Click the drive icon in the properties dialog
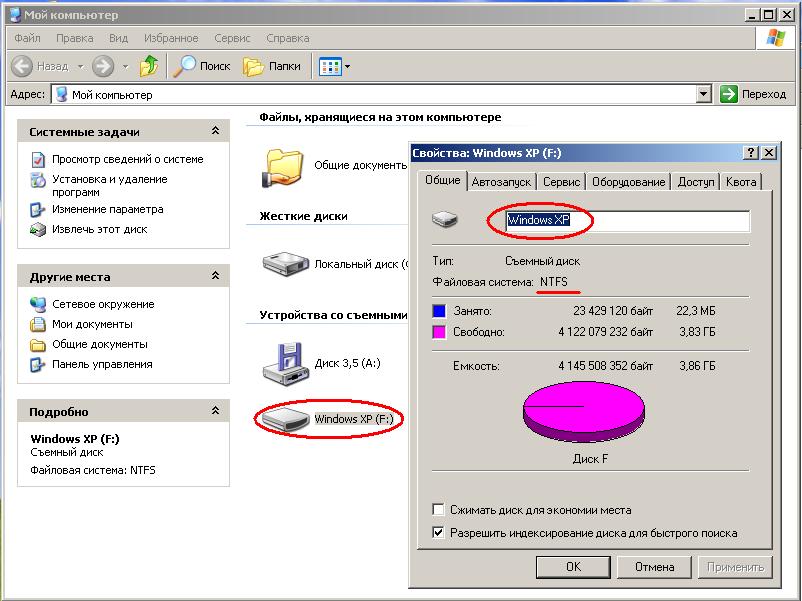Screen dimensions: 802x601 (444, 220)
